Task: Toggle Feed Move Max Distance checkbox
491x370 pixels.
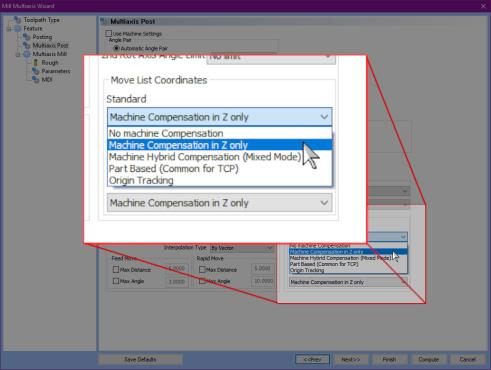Action: tap(116, 269)
